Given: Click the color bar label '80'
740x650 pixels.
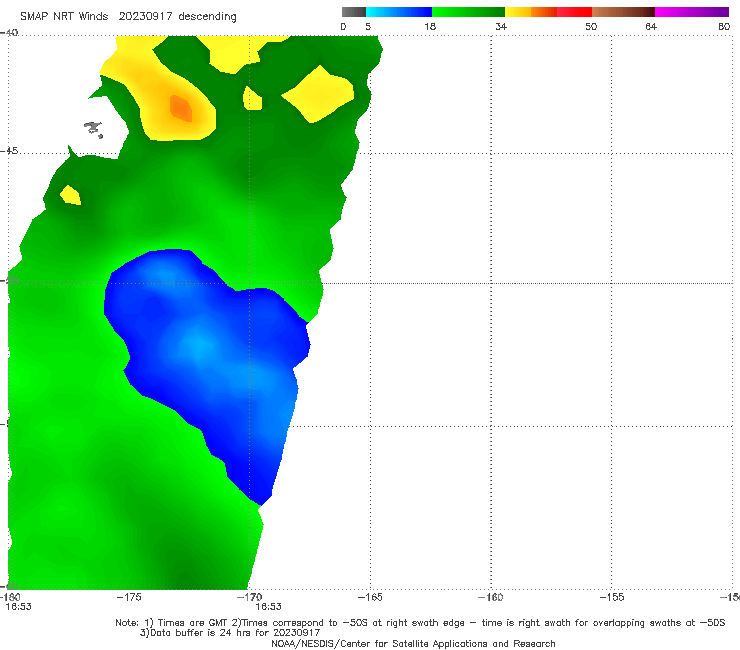Looking at the screenshot, I should click(724, 26).
